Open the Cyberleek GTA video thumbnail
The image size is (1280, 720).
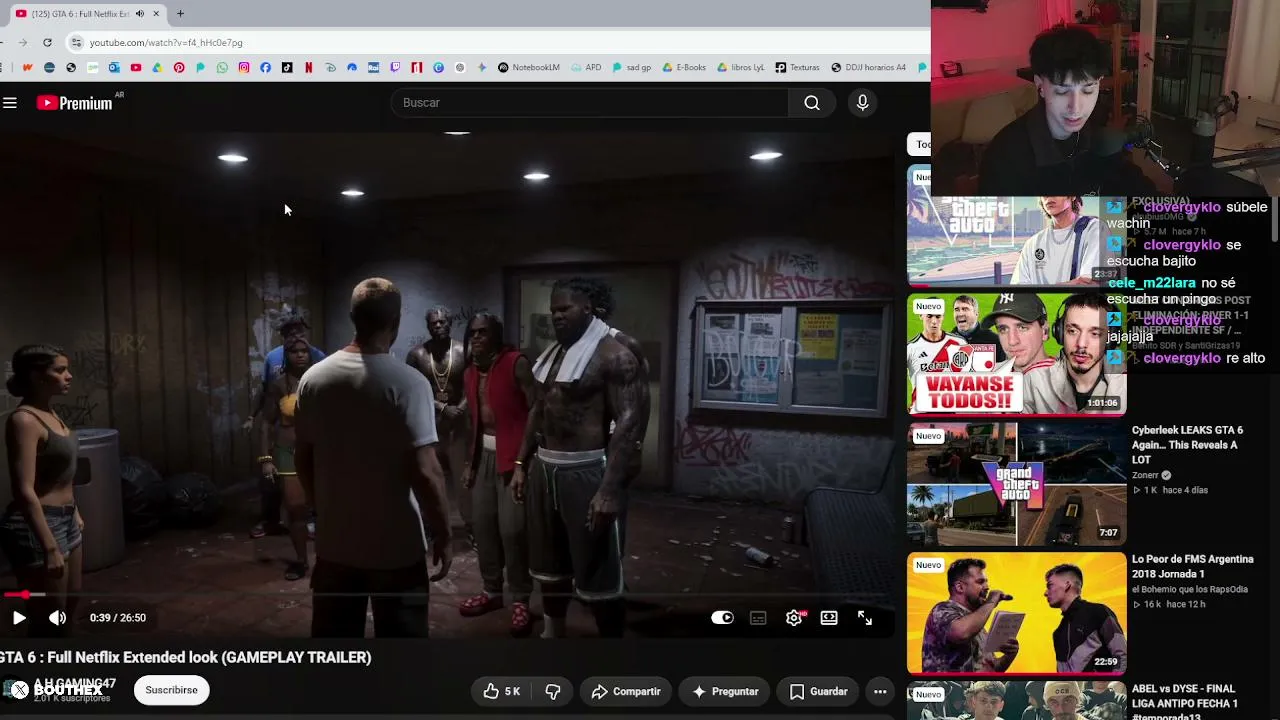pos(1016,484)
